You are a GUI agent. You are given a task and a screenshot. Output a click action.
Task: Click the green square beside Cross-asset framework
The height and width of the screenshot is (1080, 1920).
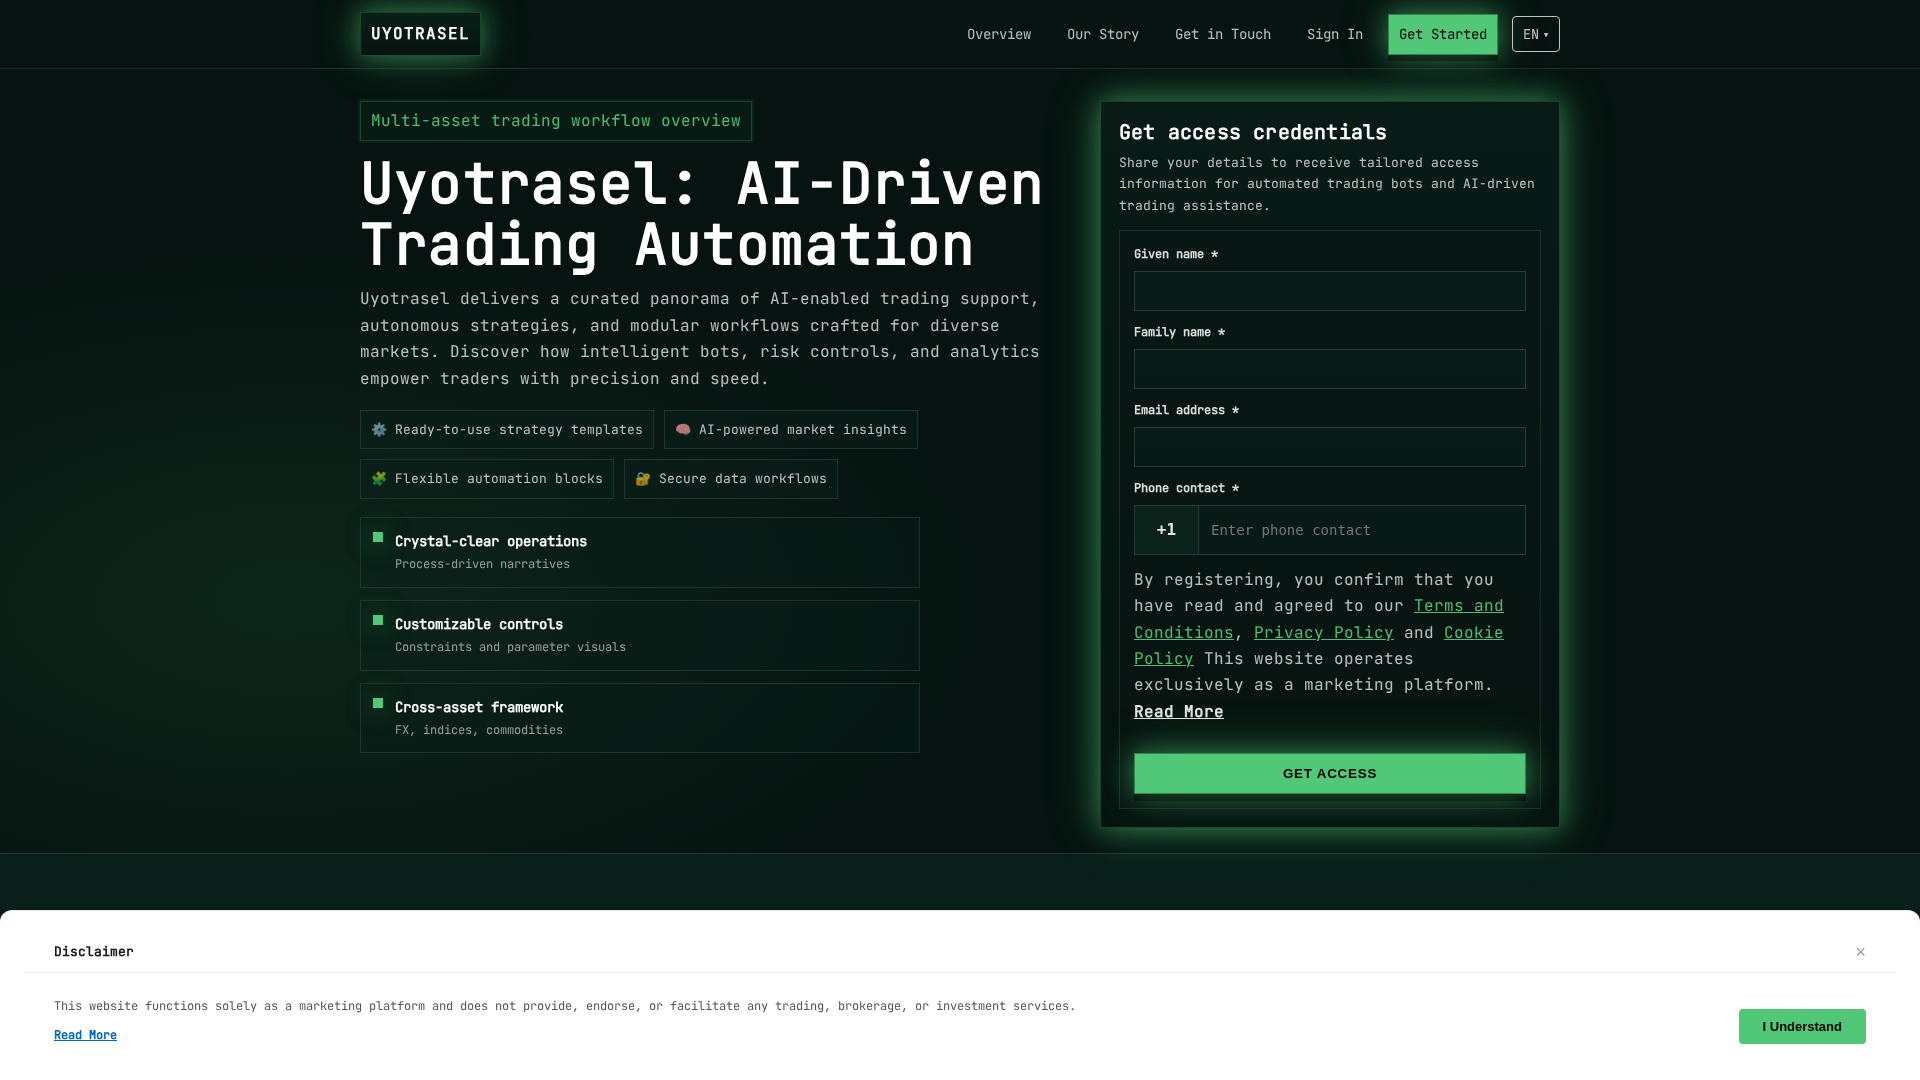coord(378,703)
